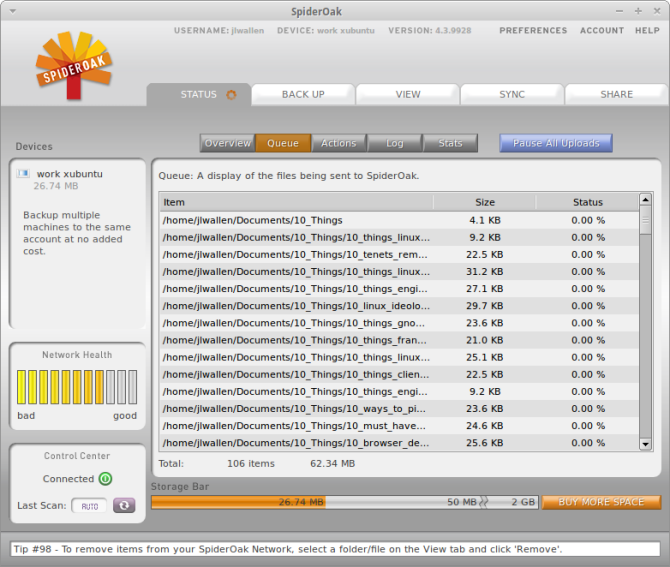Switch to the View tab

408,94
